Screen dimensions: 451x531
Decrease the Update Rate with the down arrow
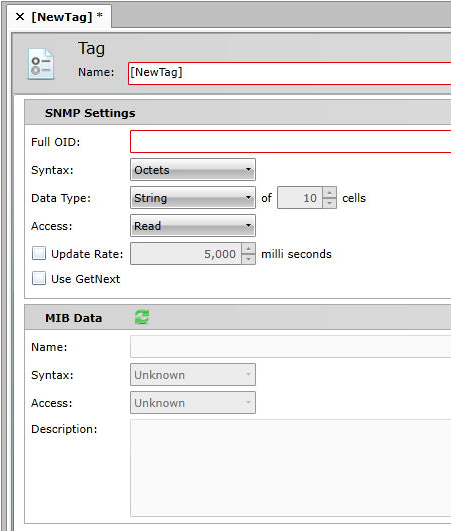pyautogui.click(x=249, y=259)
